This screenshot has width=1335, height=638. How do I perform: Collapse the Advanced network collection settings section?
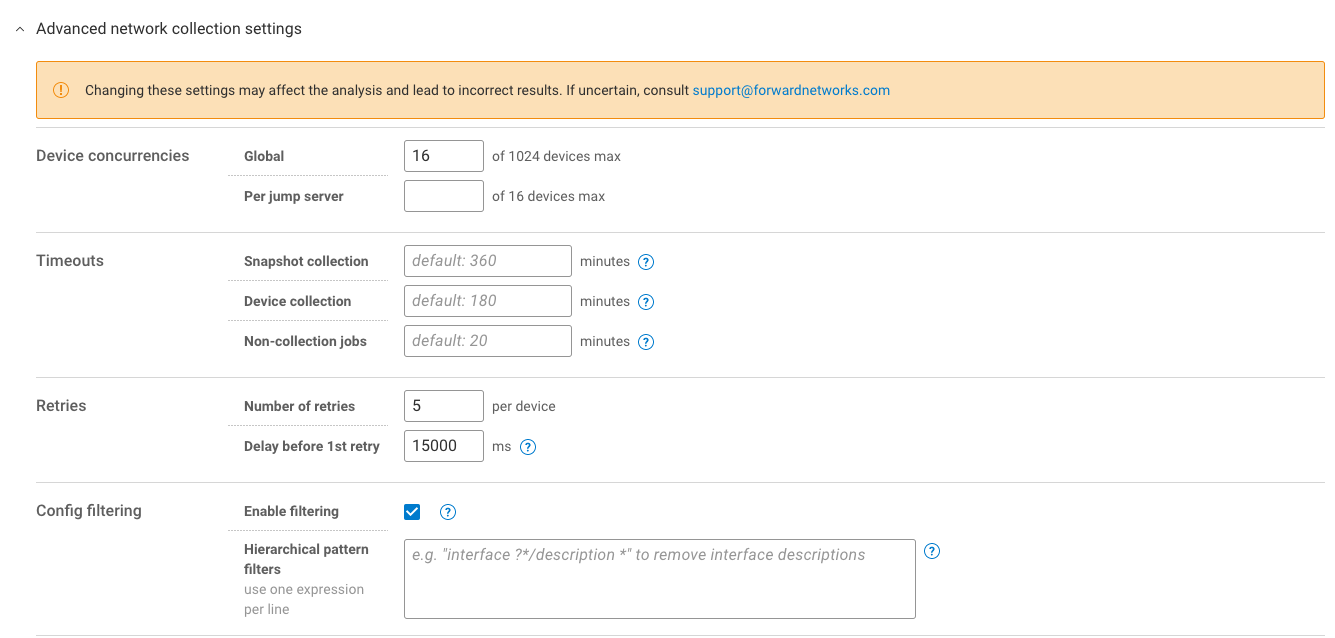click(20, 30)
